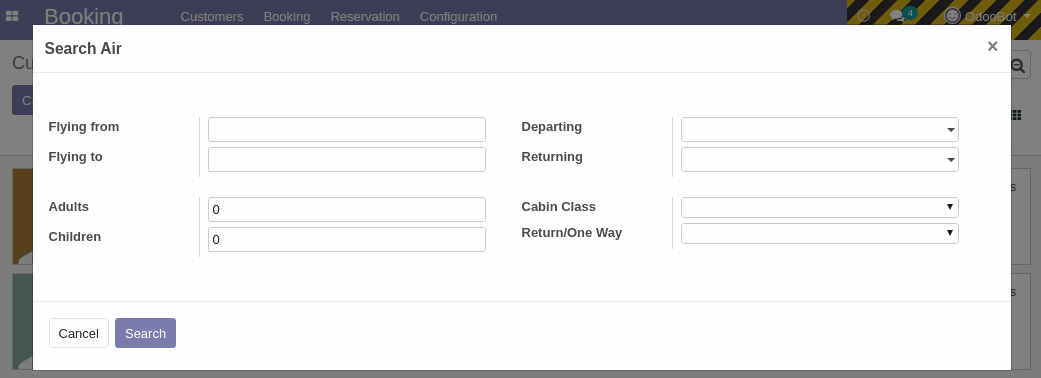Expand the Departing date dropdown
The height and width of the screenshot is (378, 1041).
[819, 130]
